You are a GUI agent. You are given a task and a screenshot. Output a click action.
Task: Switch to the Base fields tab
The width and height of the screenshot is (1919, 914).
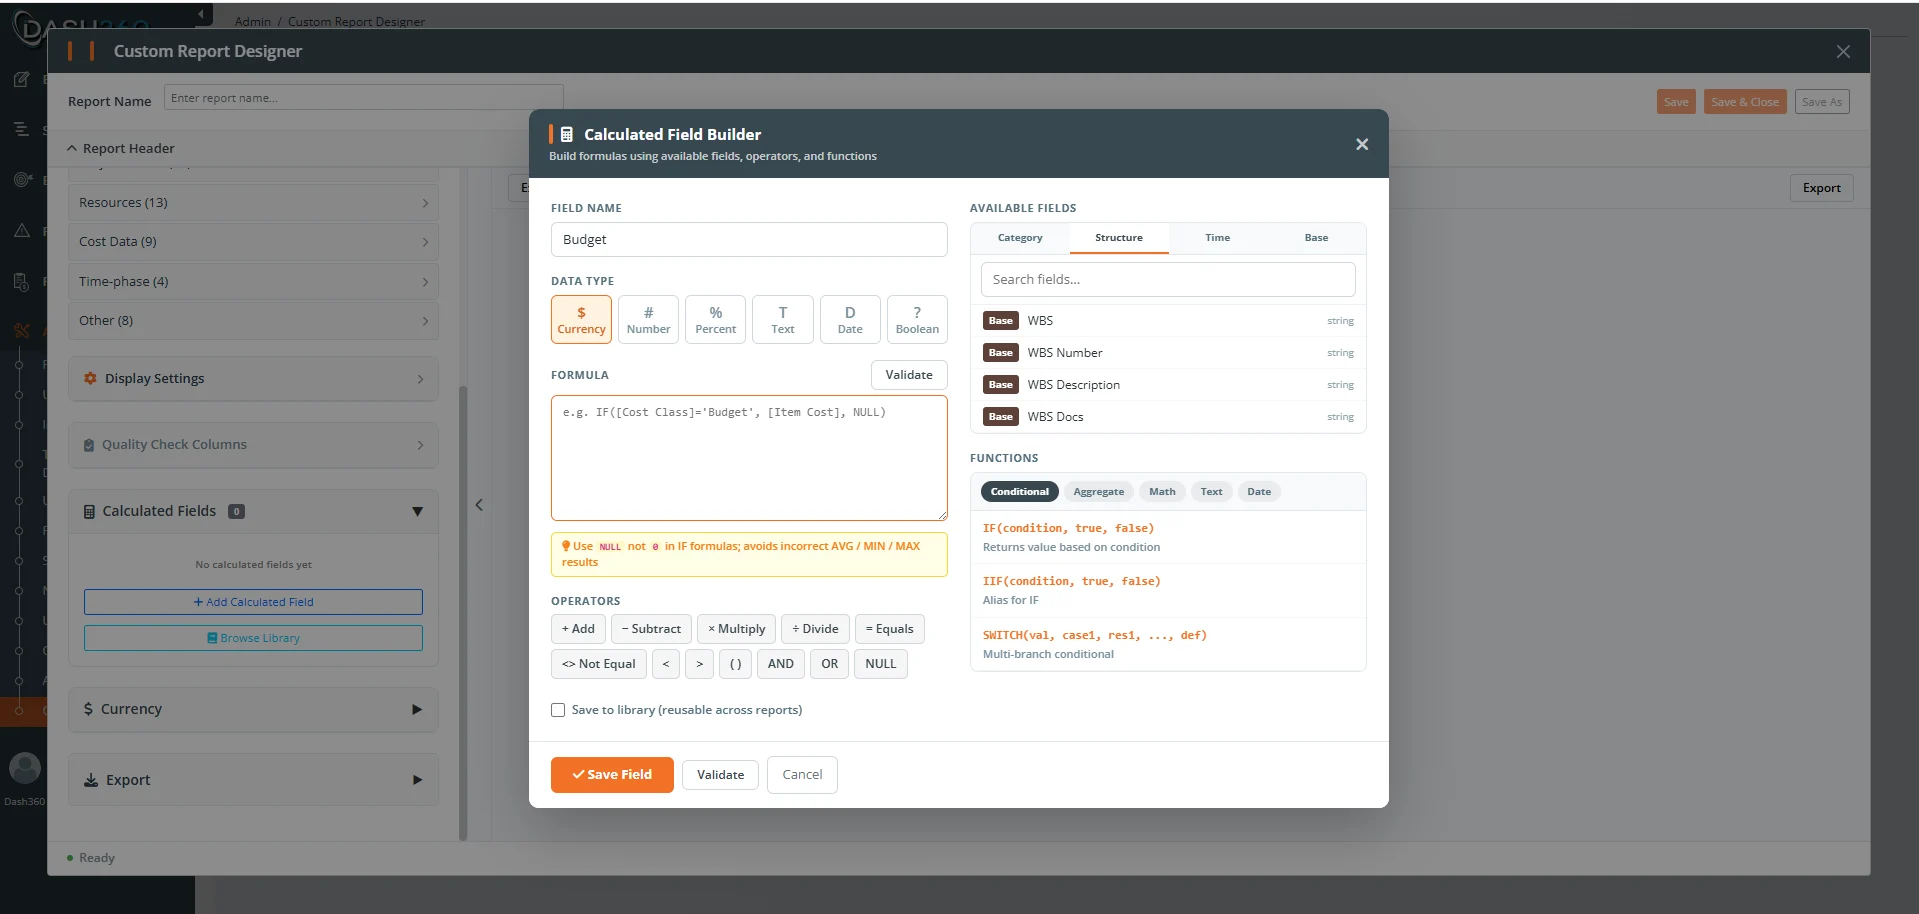(x=1316, y=238)
